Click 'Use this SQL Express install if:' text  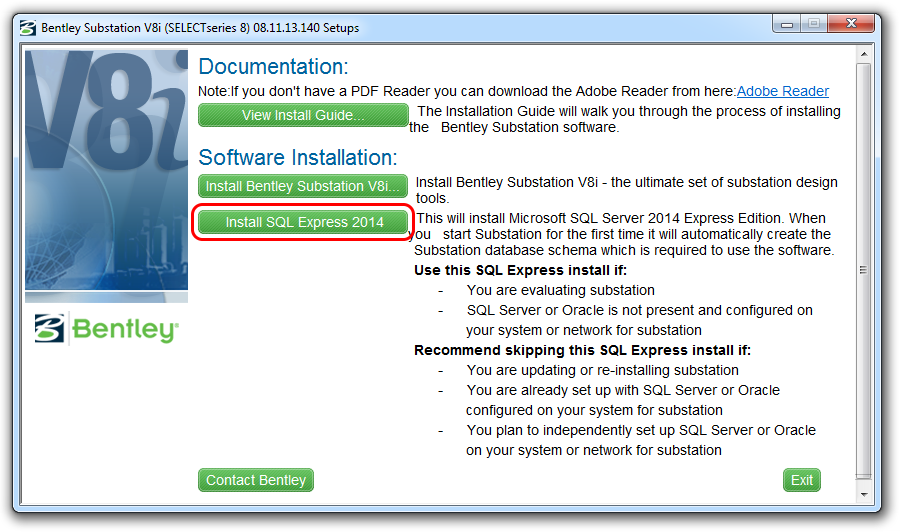click(x=520, y=271)
